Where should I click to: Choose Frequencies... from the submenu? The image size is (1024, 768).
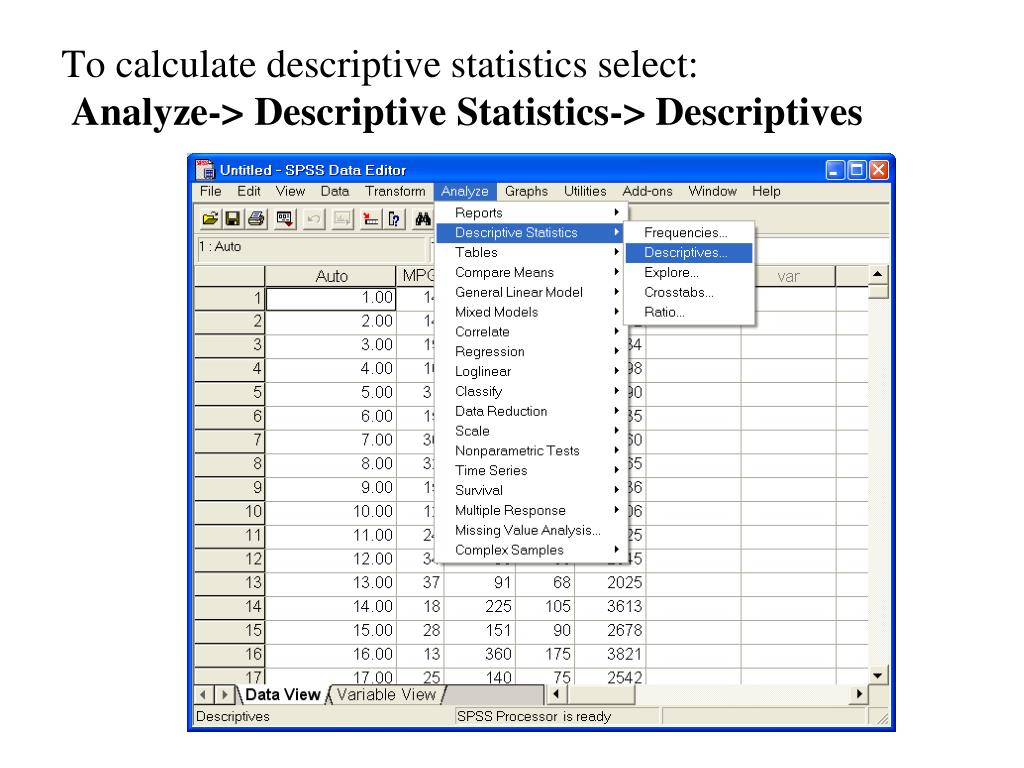[689, 232]
